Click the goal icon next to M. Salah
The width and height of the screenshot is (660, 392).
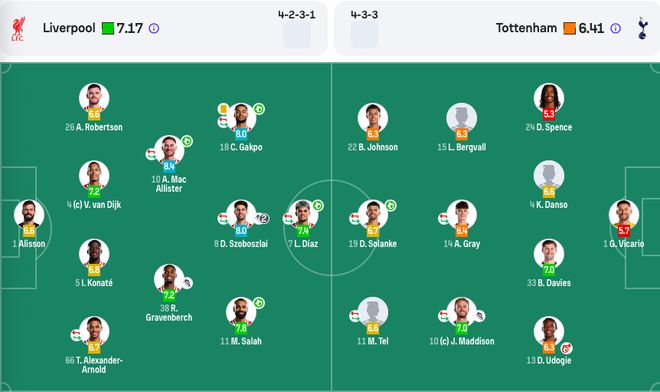pyautogui.click(x=259, y=303)
